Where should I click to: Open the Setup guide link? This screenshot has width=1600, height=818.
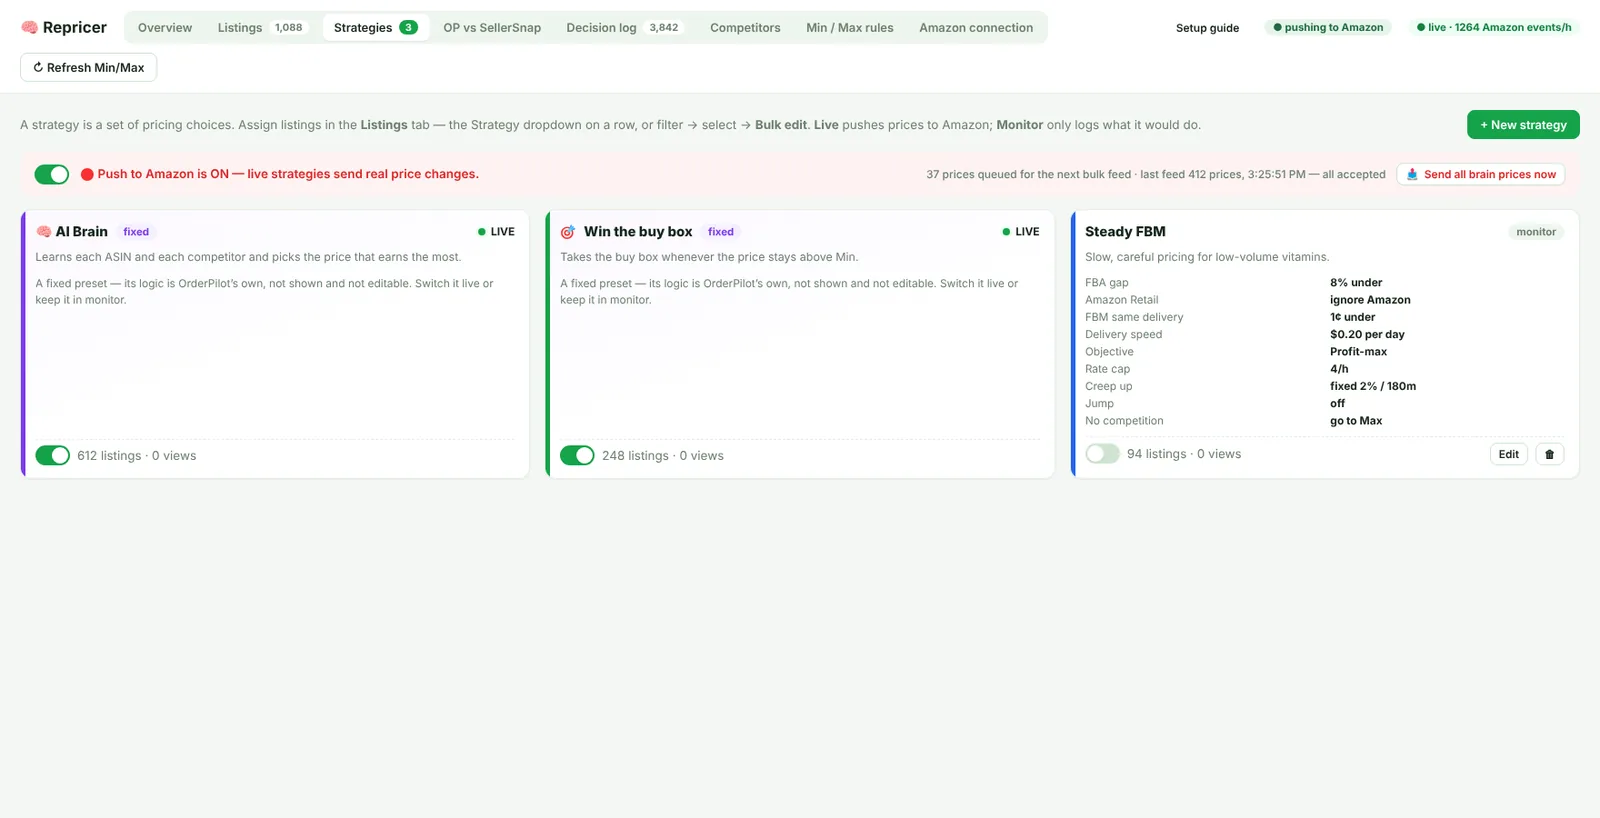[1207, 28]
